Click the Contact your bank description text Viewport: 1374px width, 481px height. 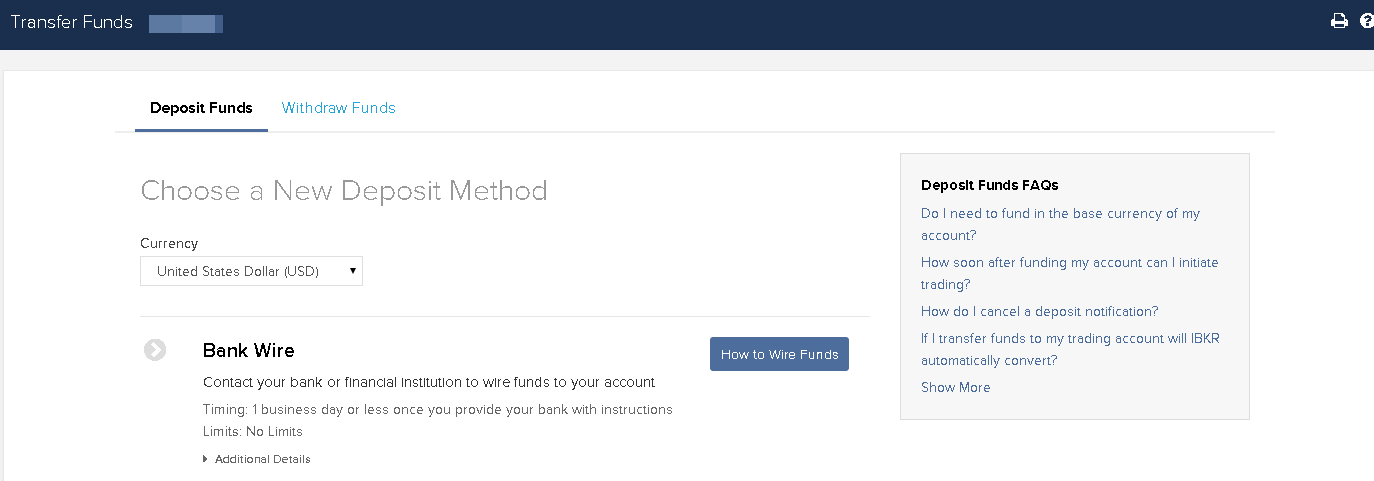pos(429,382)
